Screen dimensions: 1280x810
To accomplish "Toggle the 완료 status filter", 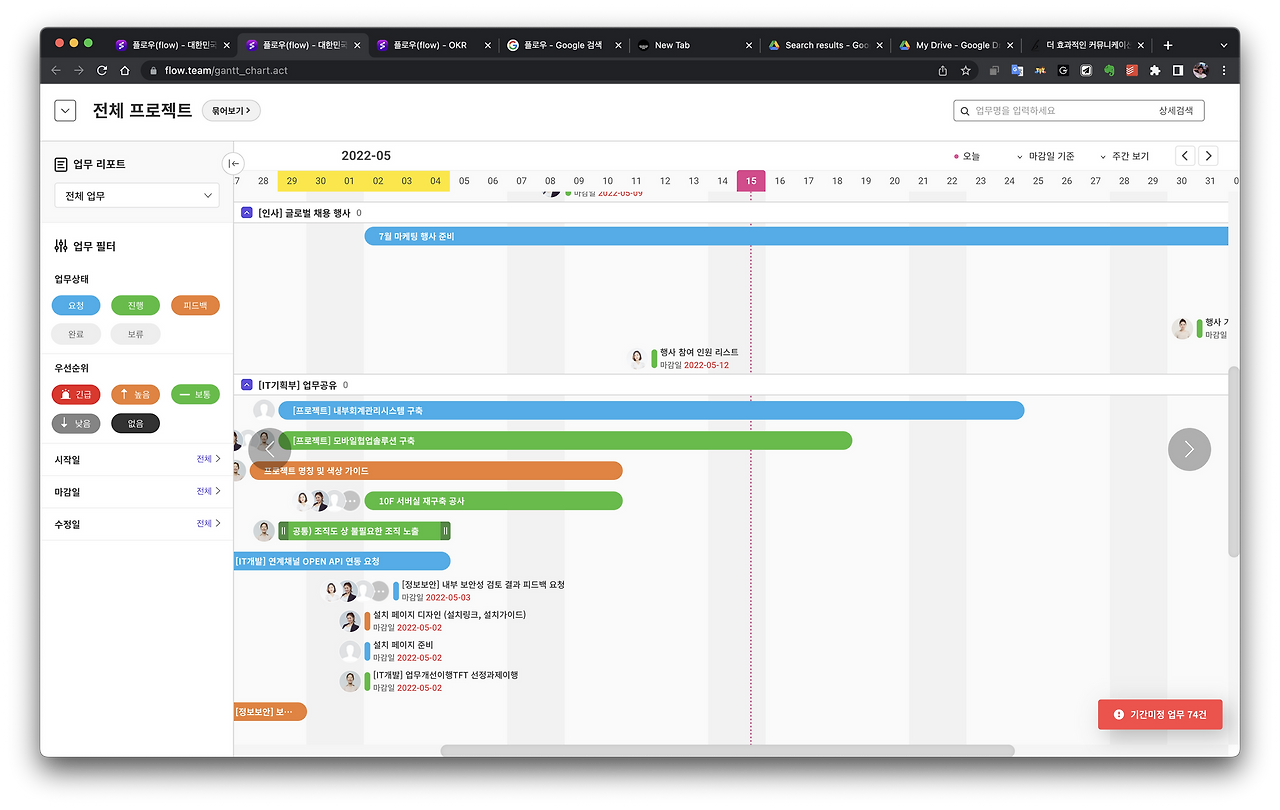I will coord(76,334).
